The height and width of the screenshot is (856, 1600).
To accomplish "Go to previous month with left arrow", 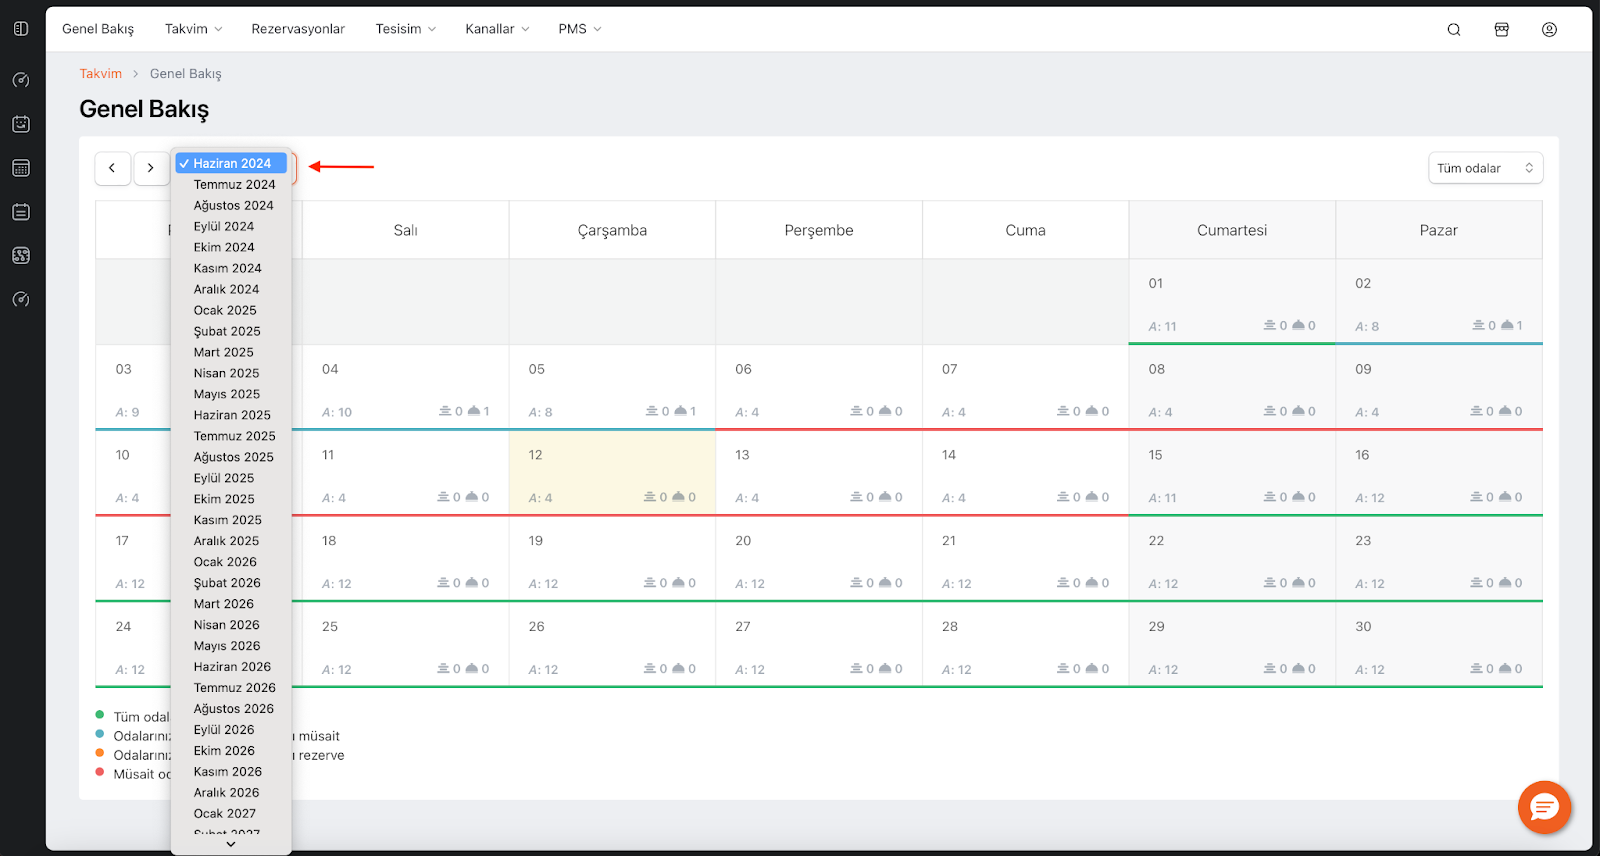I will pos(112,168).
